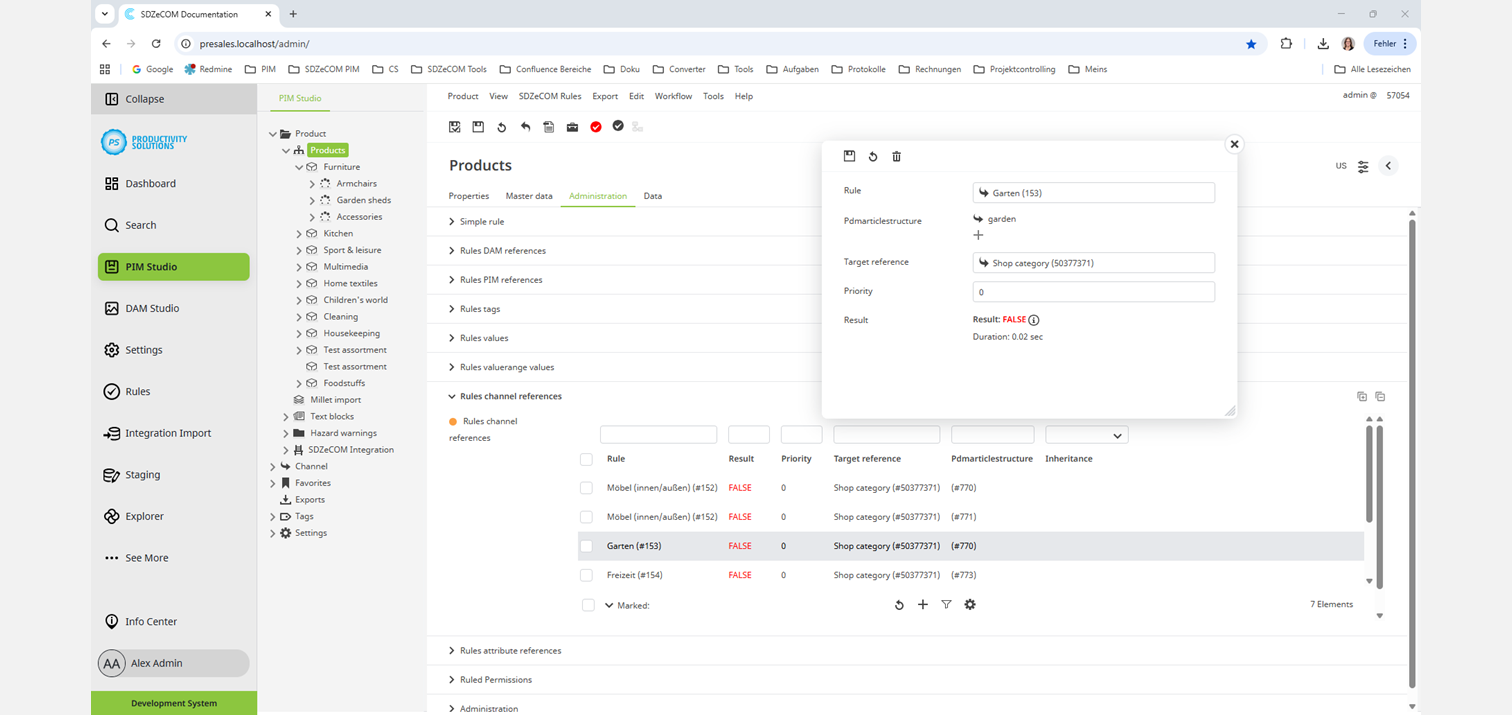Open table settings via the gear icon

pyautogui.click(x=970, y=605)
